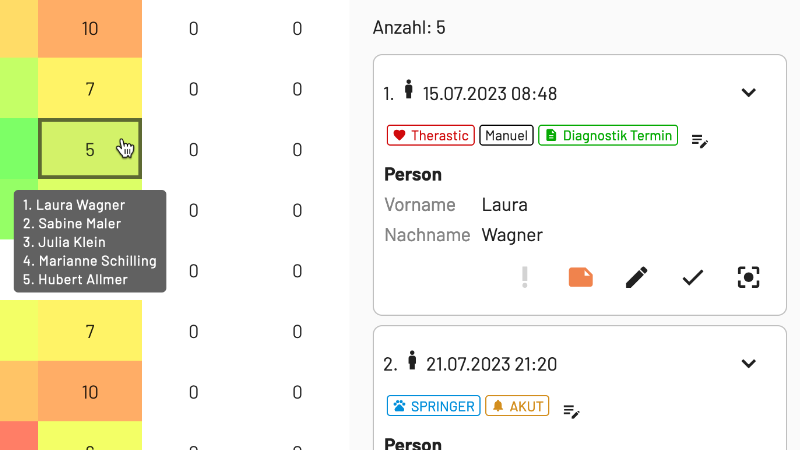
Task: Click the Diagnostik Termin tag
Action: pos(608,135)
